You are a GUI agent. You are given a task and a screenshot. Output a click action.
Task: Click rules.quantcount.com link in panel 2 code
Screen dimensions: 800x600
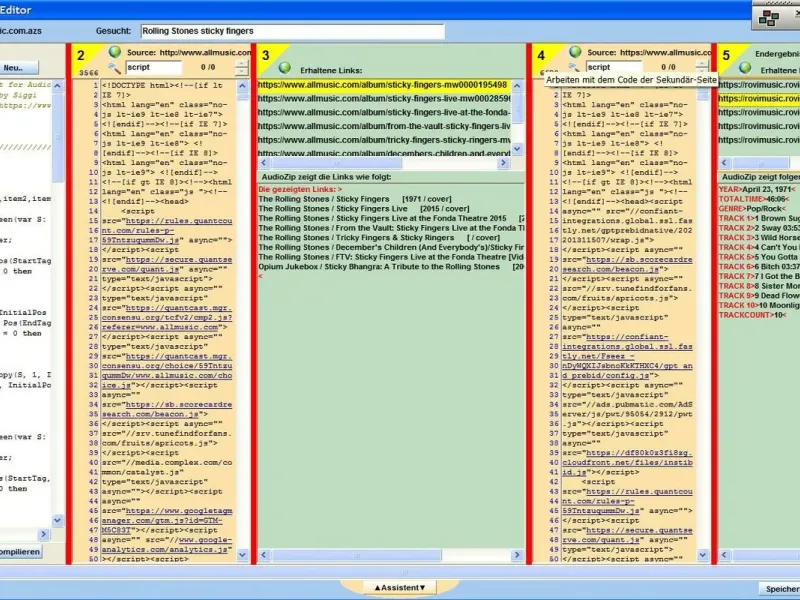click(x=167, y=231)
